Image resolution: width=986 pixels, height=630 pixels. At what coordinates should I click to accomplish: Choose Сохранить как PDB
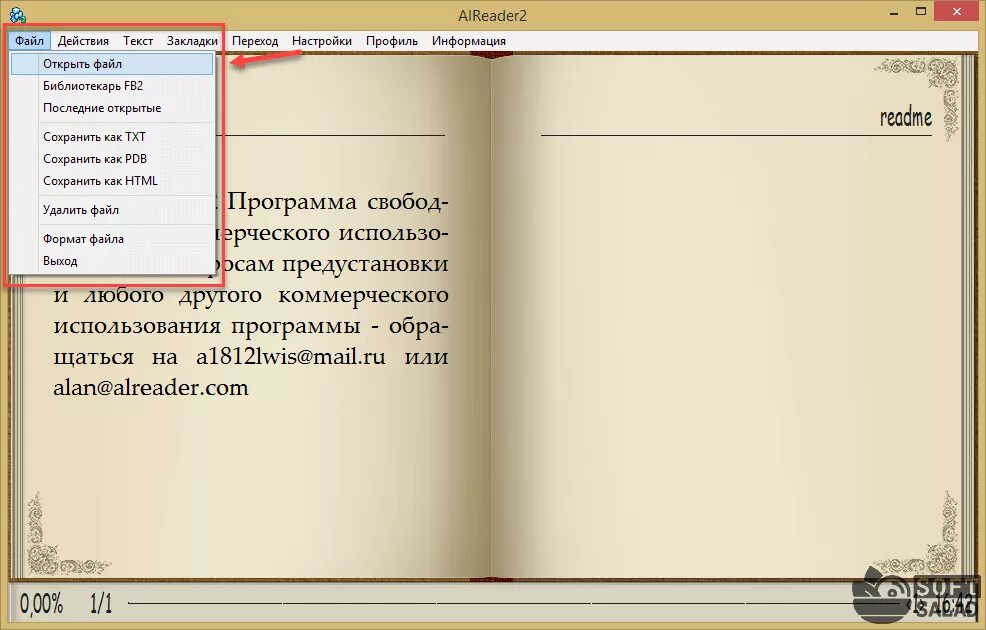click(x=112, y=159)
